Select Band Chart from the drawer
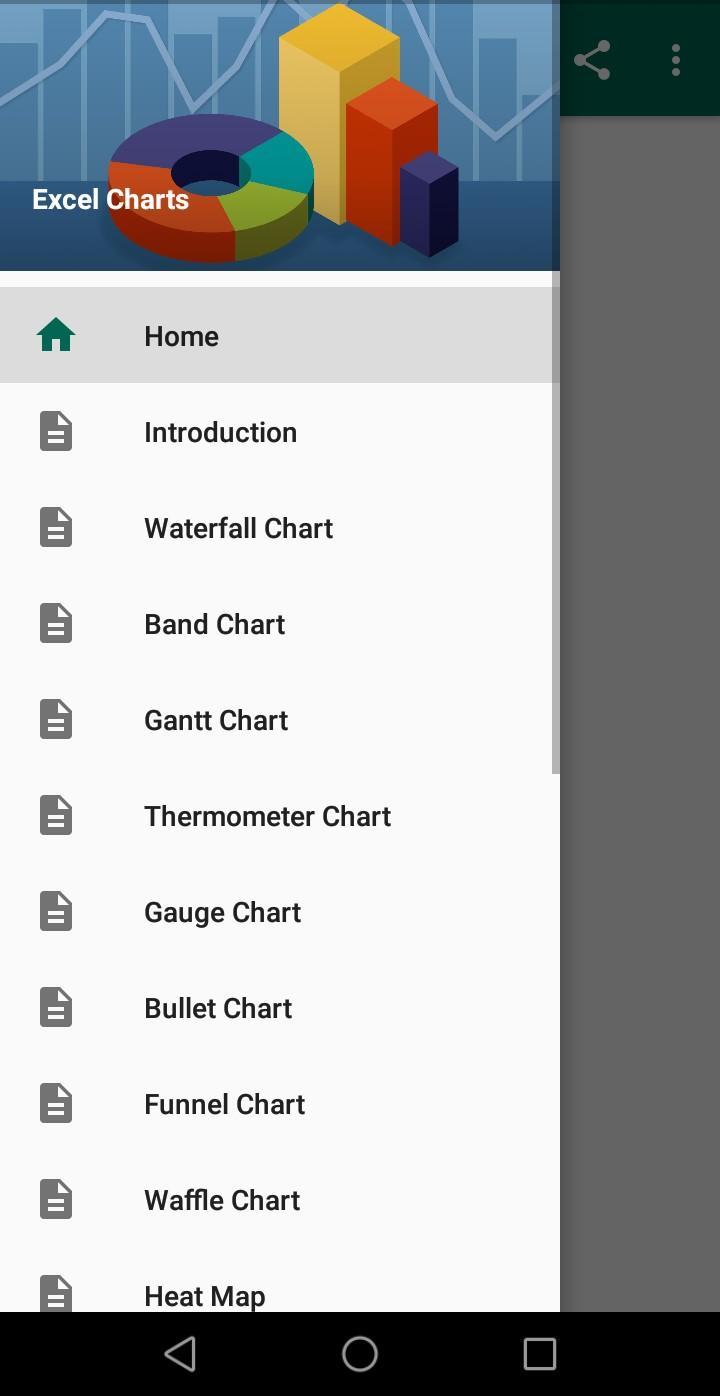Screen dimensions: 720x1396 [215, 624]
